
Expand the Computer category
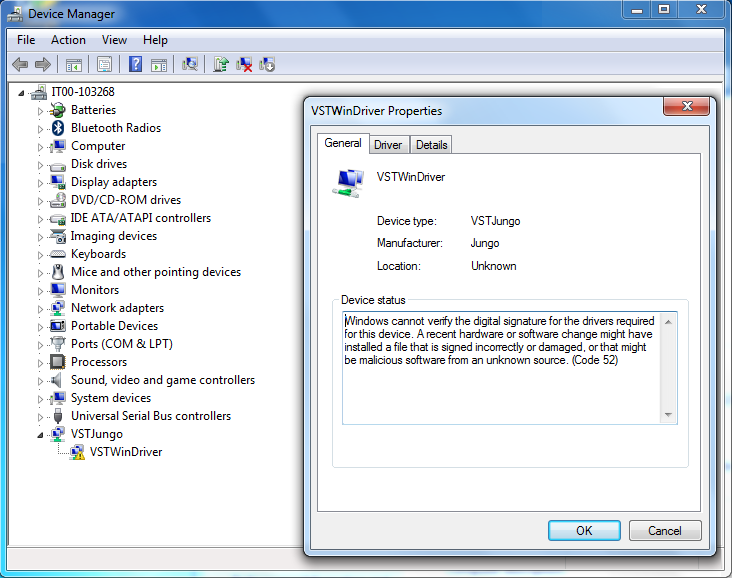[40, 147]
